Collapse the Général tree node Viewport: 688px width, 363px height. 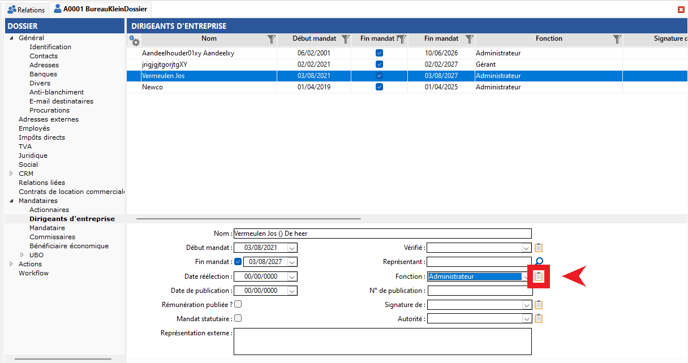11,38
